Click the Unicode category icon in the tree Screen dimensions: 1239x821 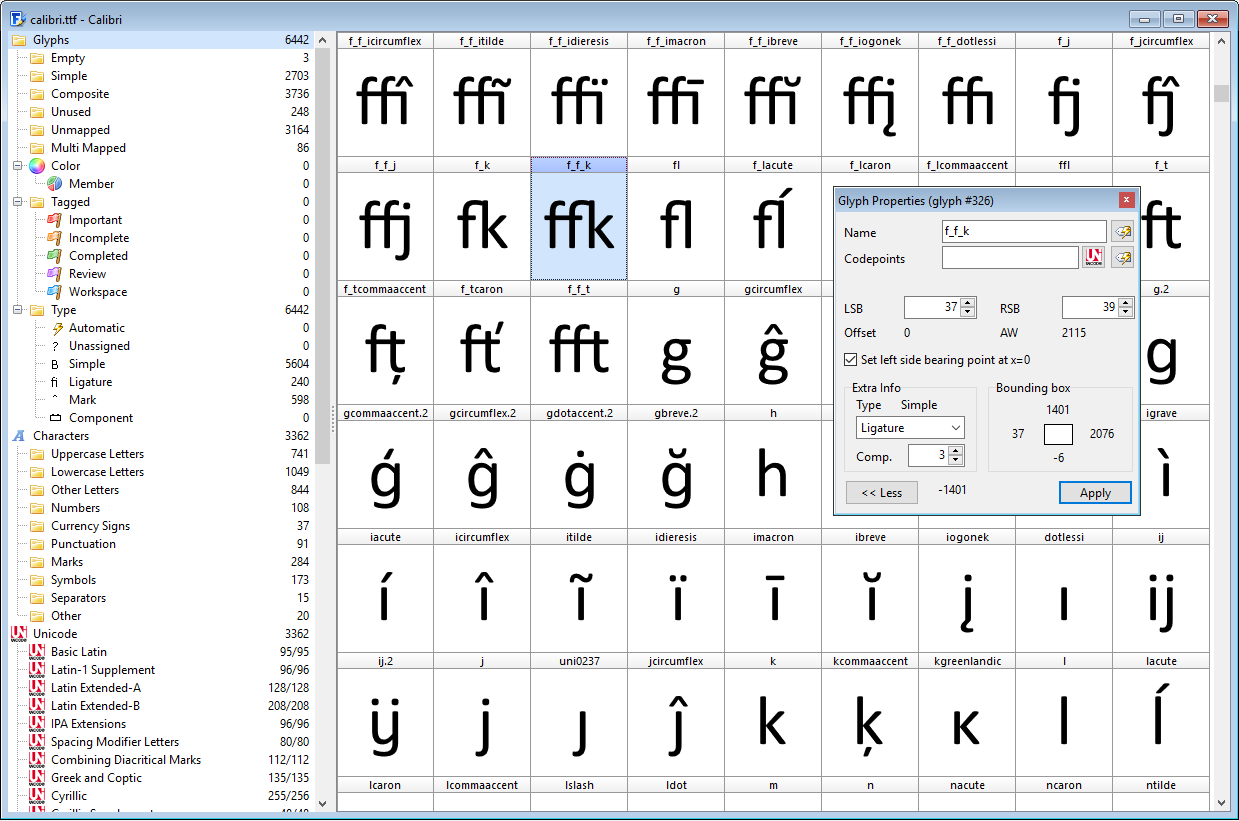coord(18,634)
